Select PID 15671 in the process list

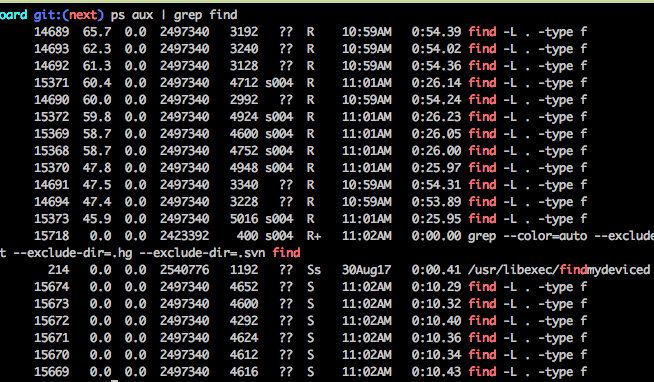point(51,338)
